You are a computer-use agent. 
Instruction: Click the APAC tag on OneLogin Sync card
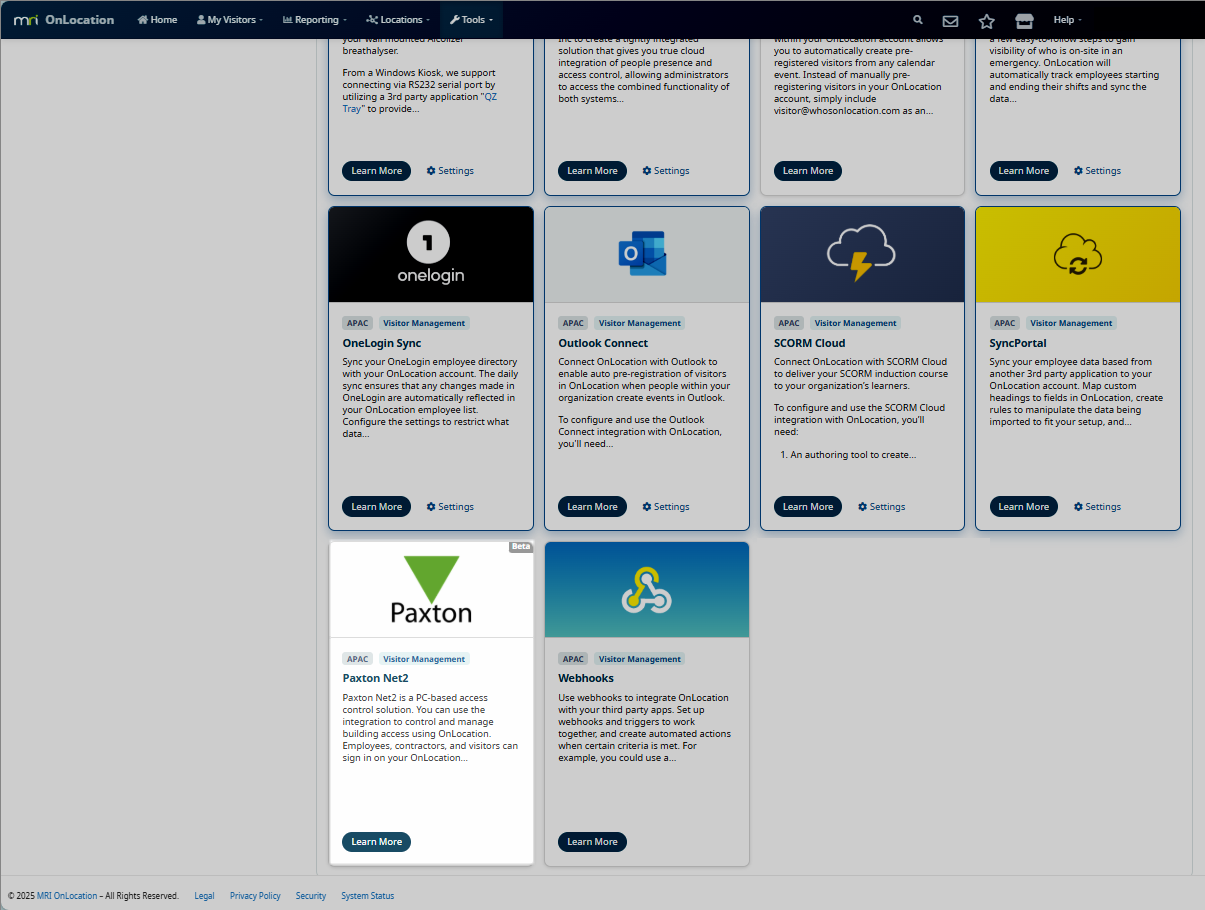click(x=357, y=322)
